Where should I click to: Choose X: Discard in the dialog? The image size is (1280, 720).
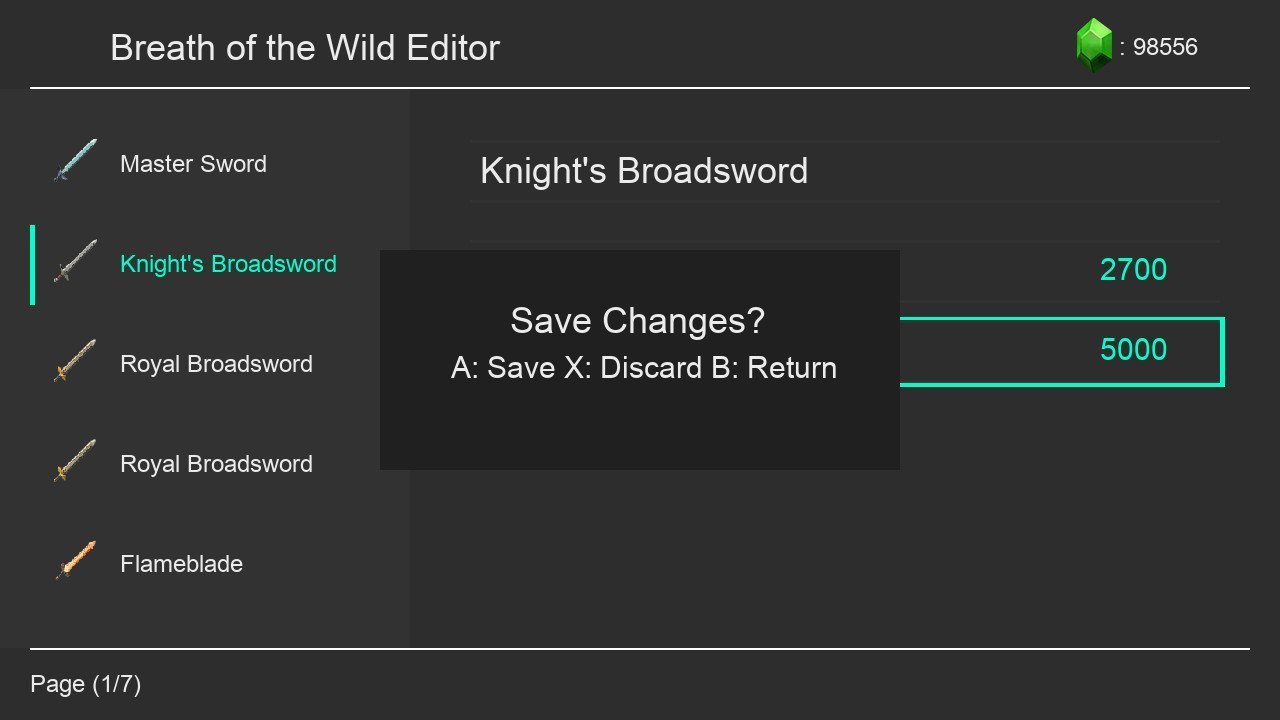point(633,368)
